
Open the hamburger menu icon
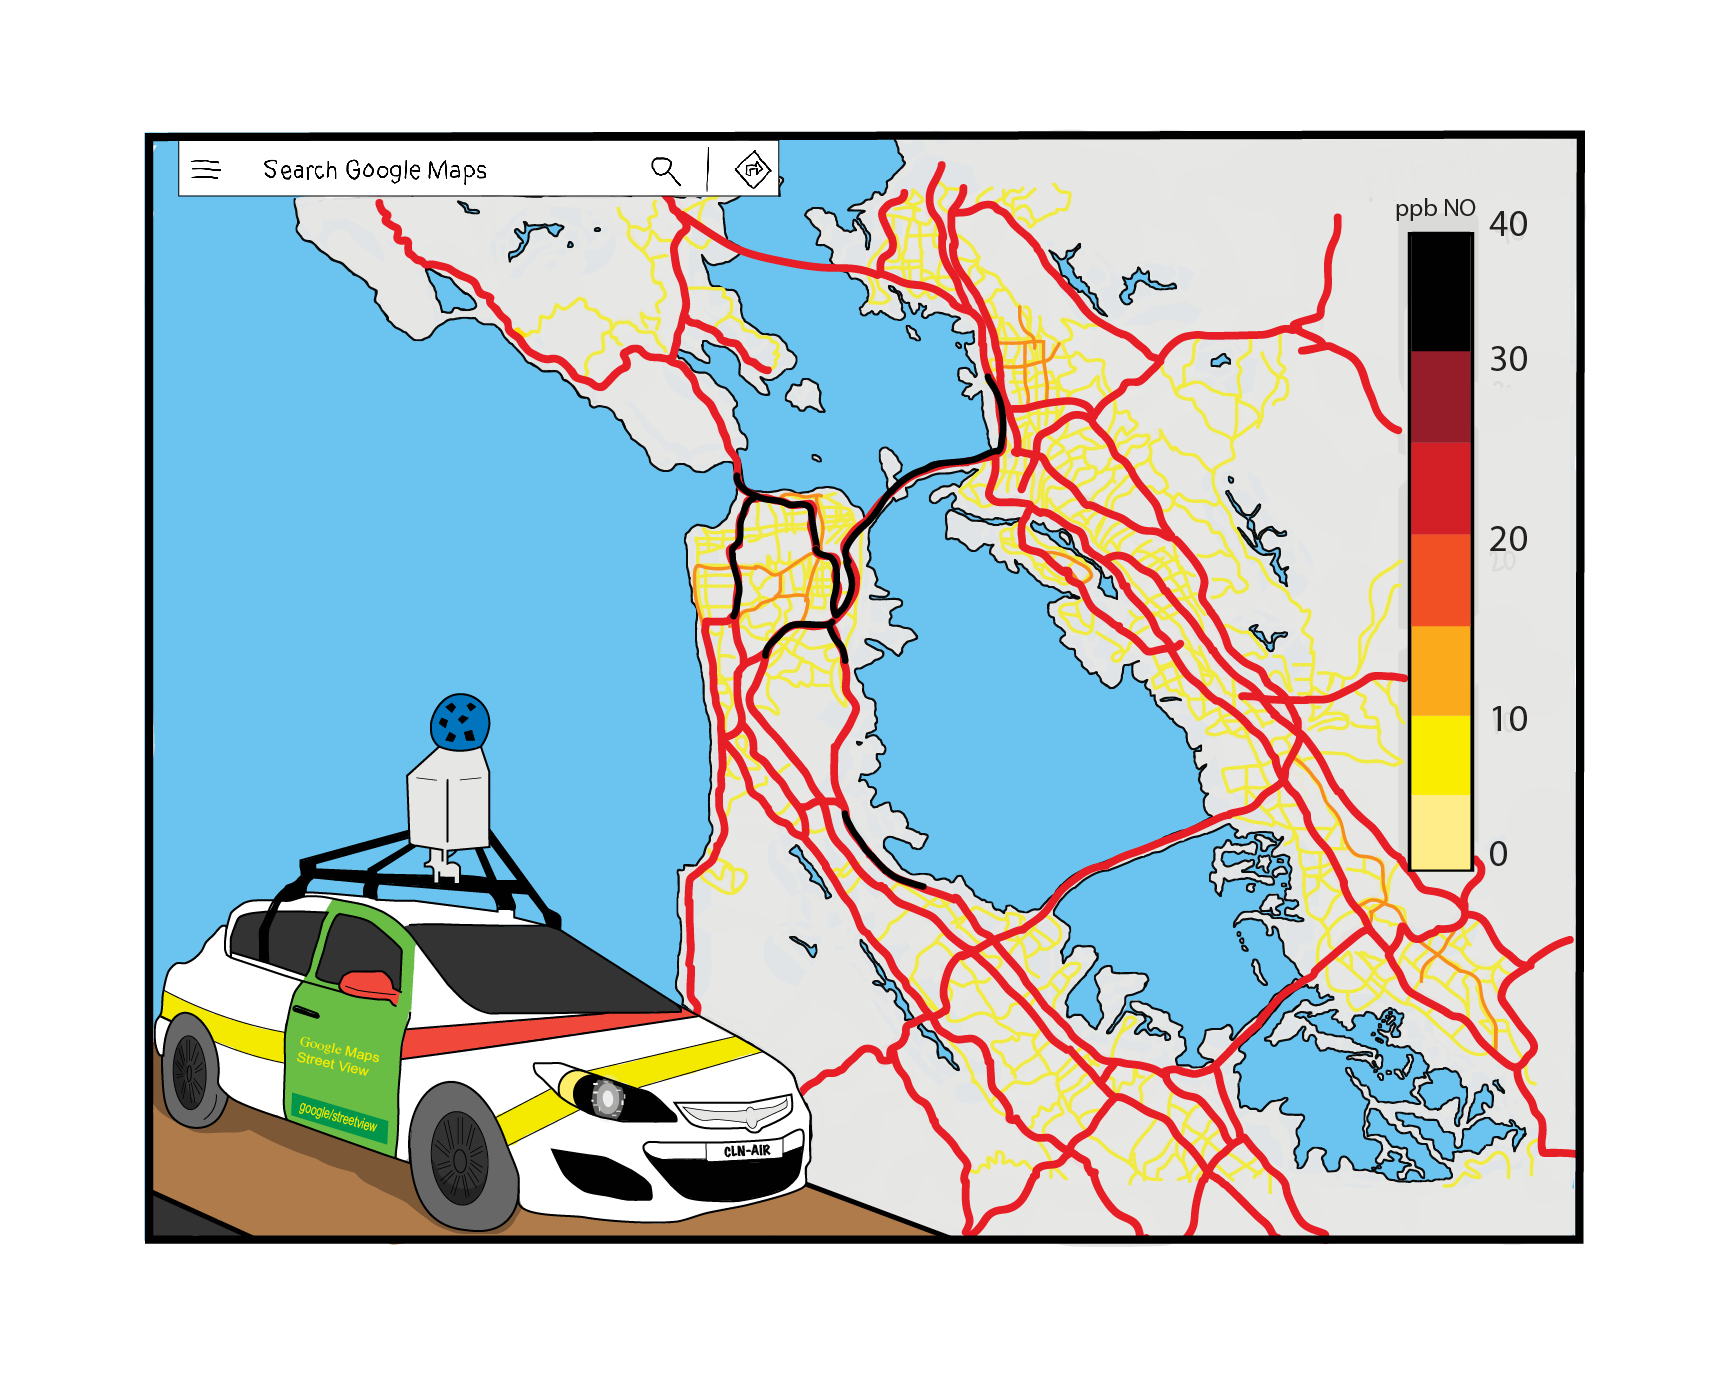206,169
